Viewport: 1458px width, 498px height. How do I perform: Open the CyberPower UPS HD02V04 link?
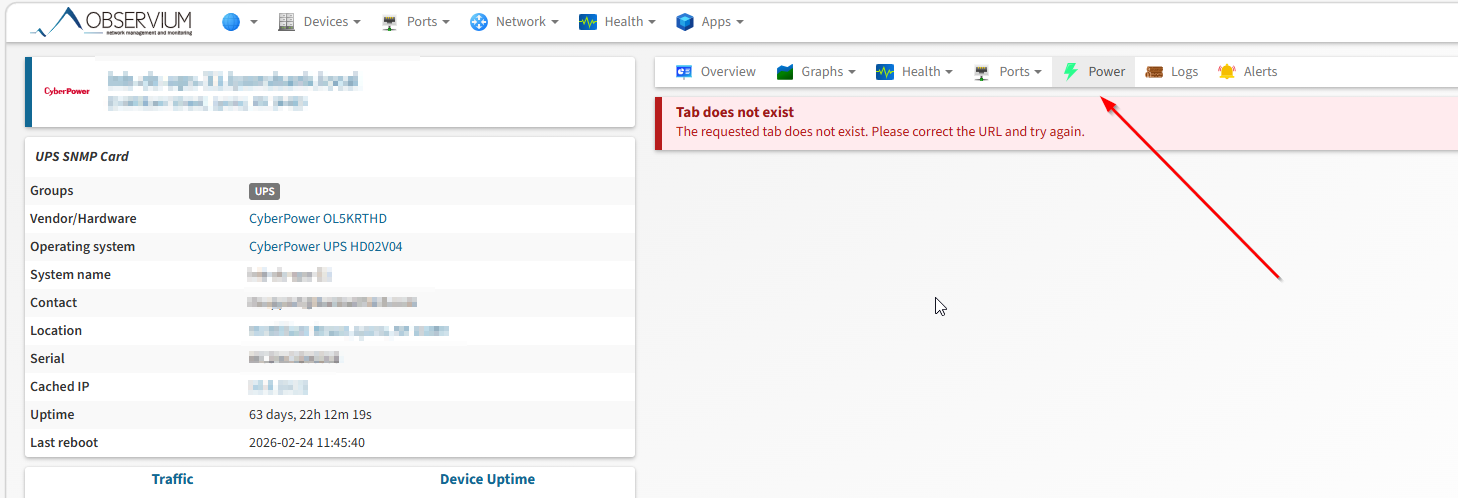pos(325,247)
